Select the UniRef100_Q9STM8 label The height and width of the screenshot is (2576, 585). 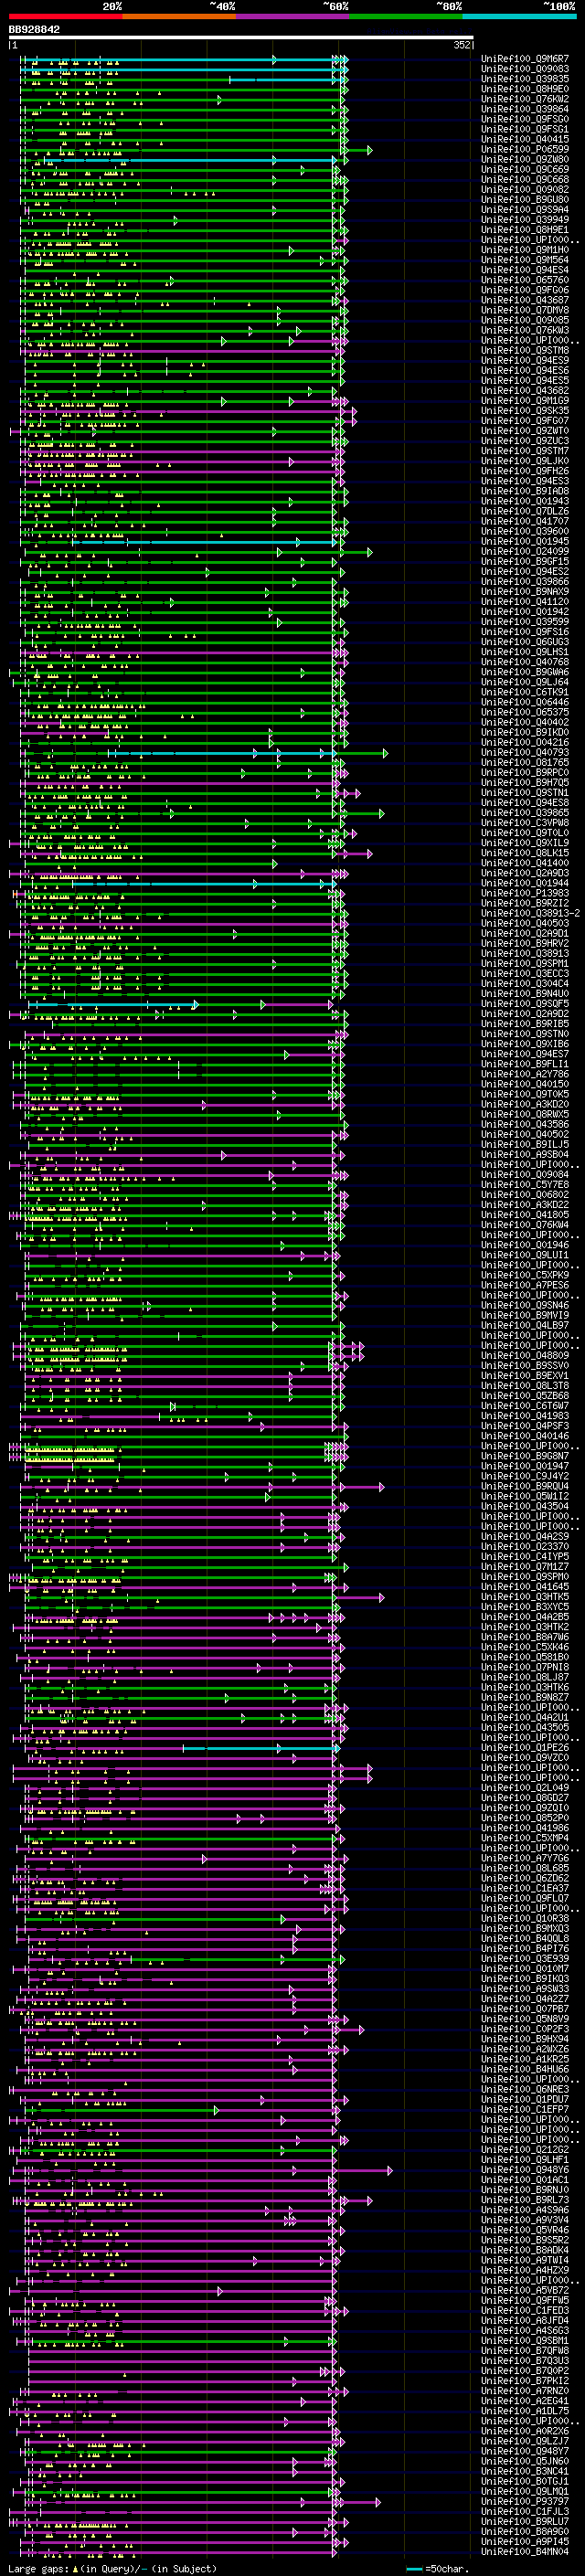point(525,350)
